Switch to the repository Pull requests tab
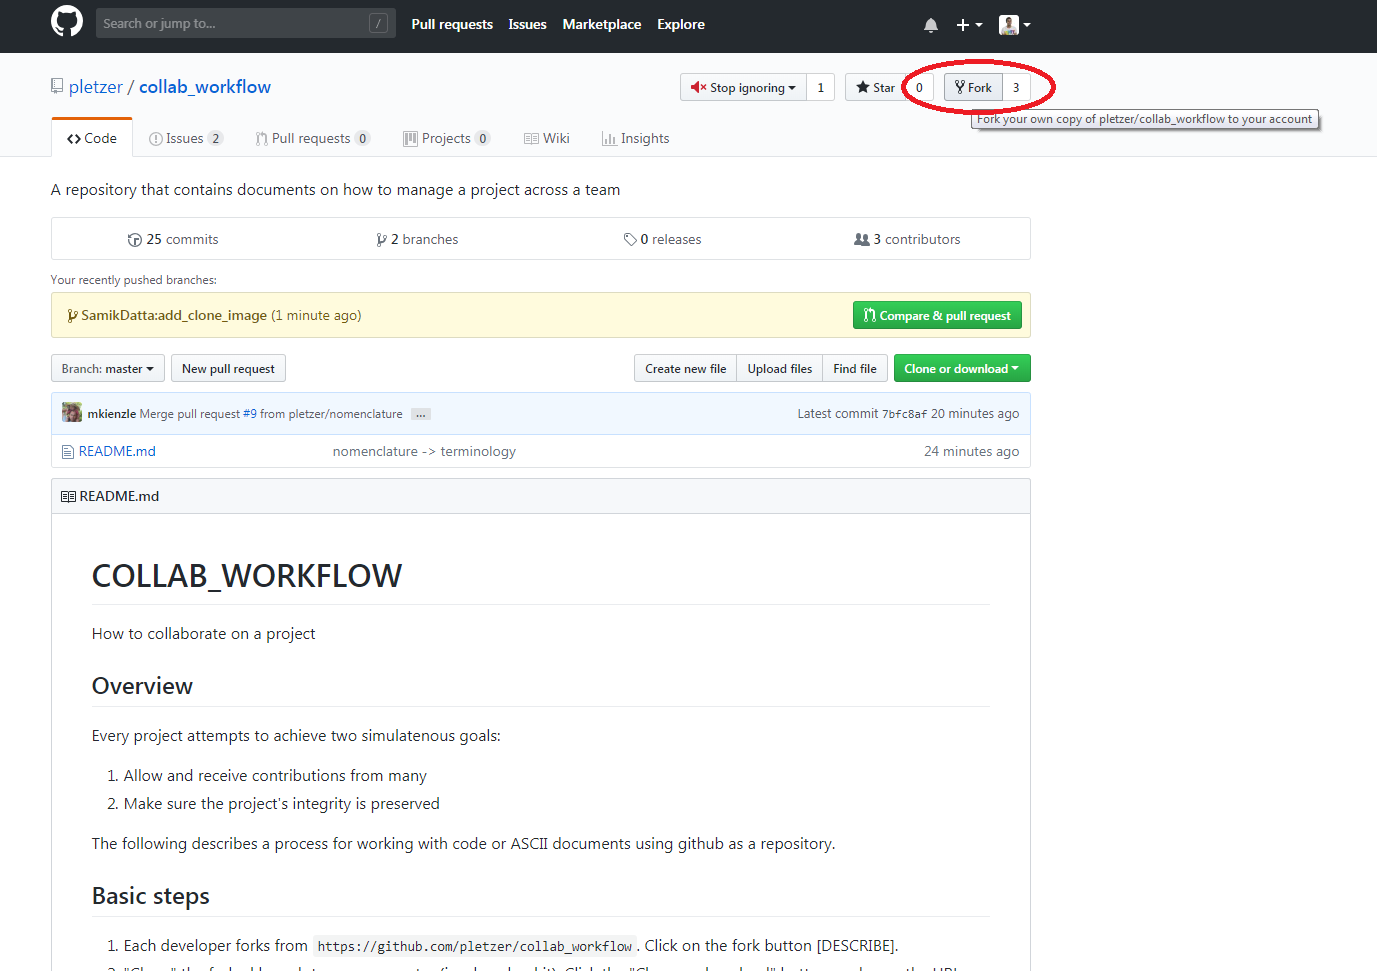 coord(313,138)
